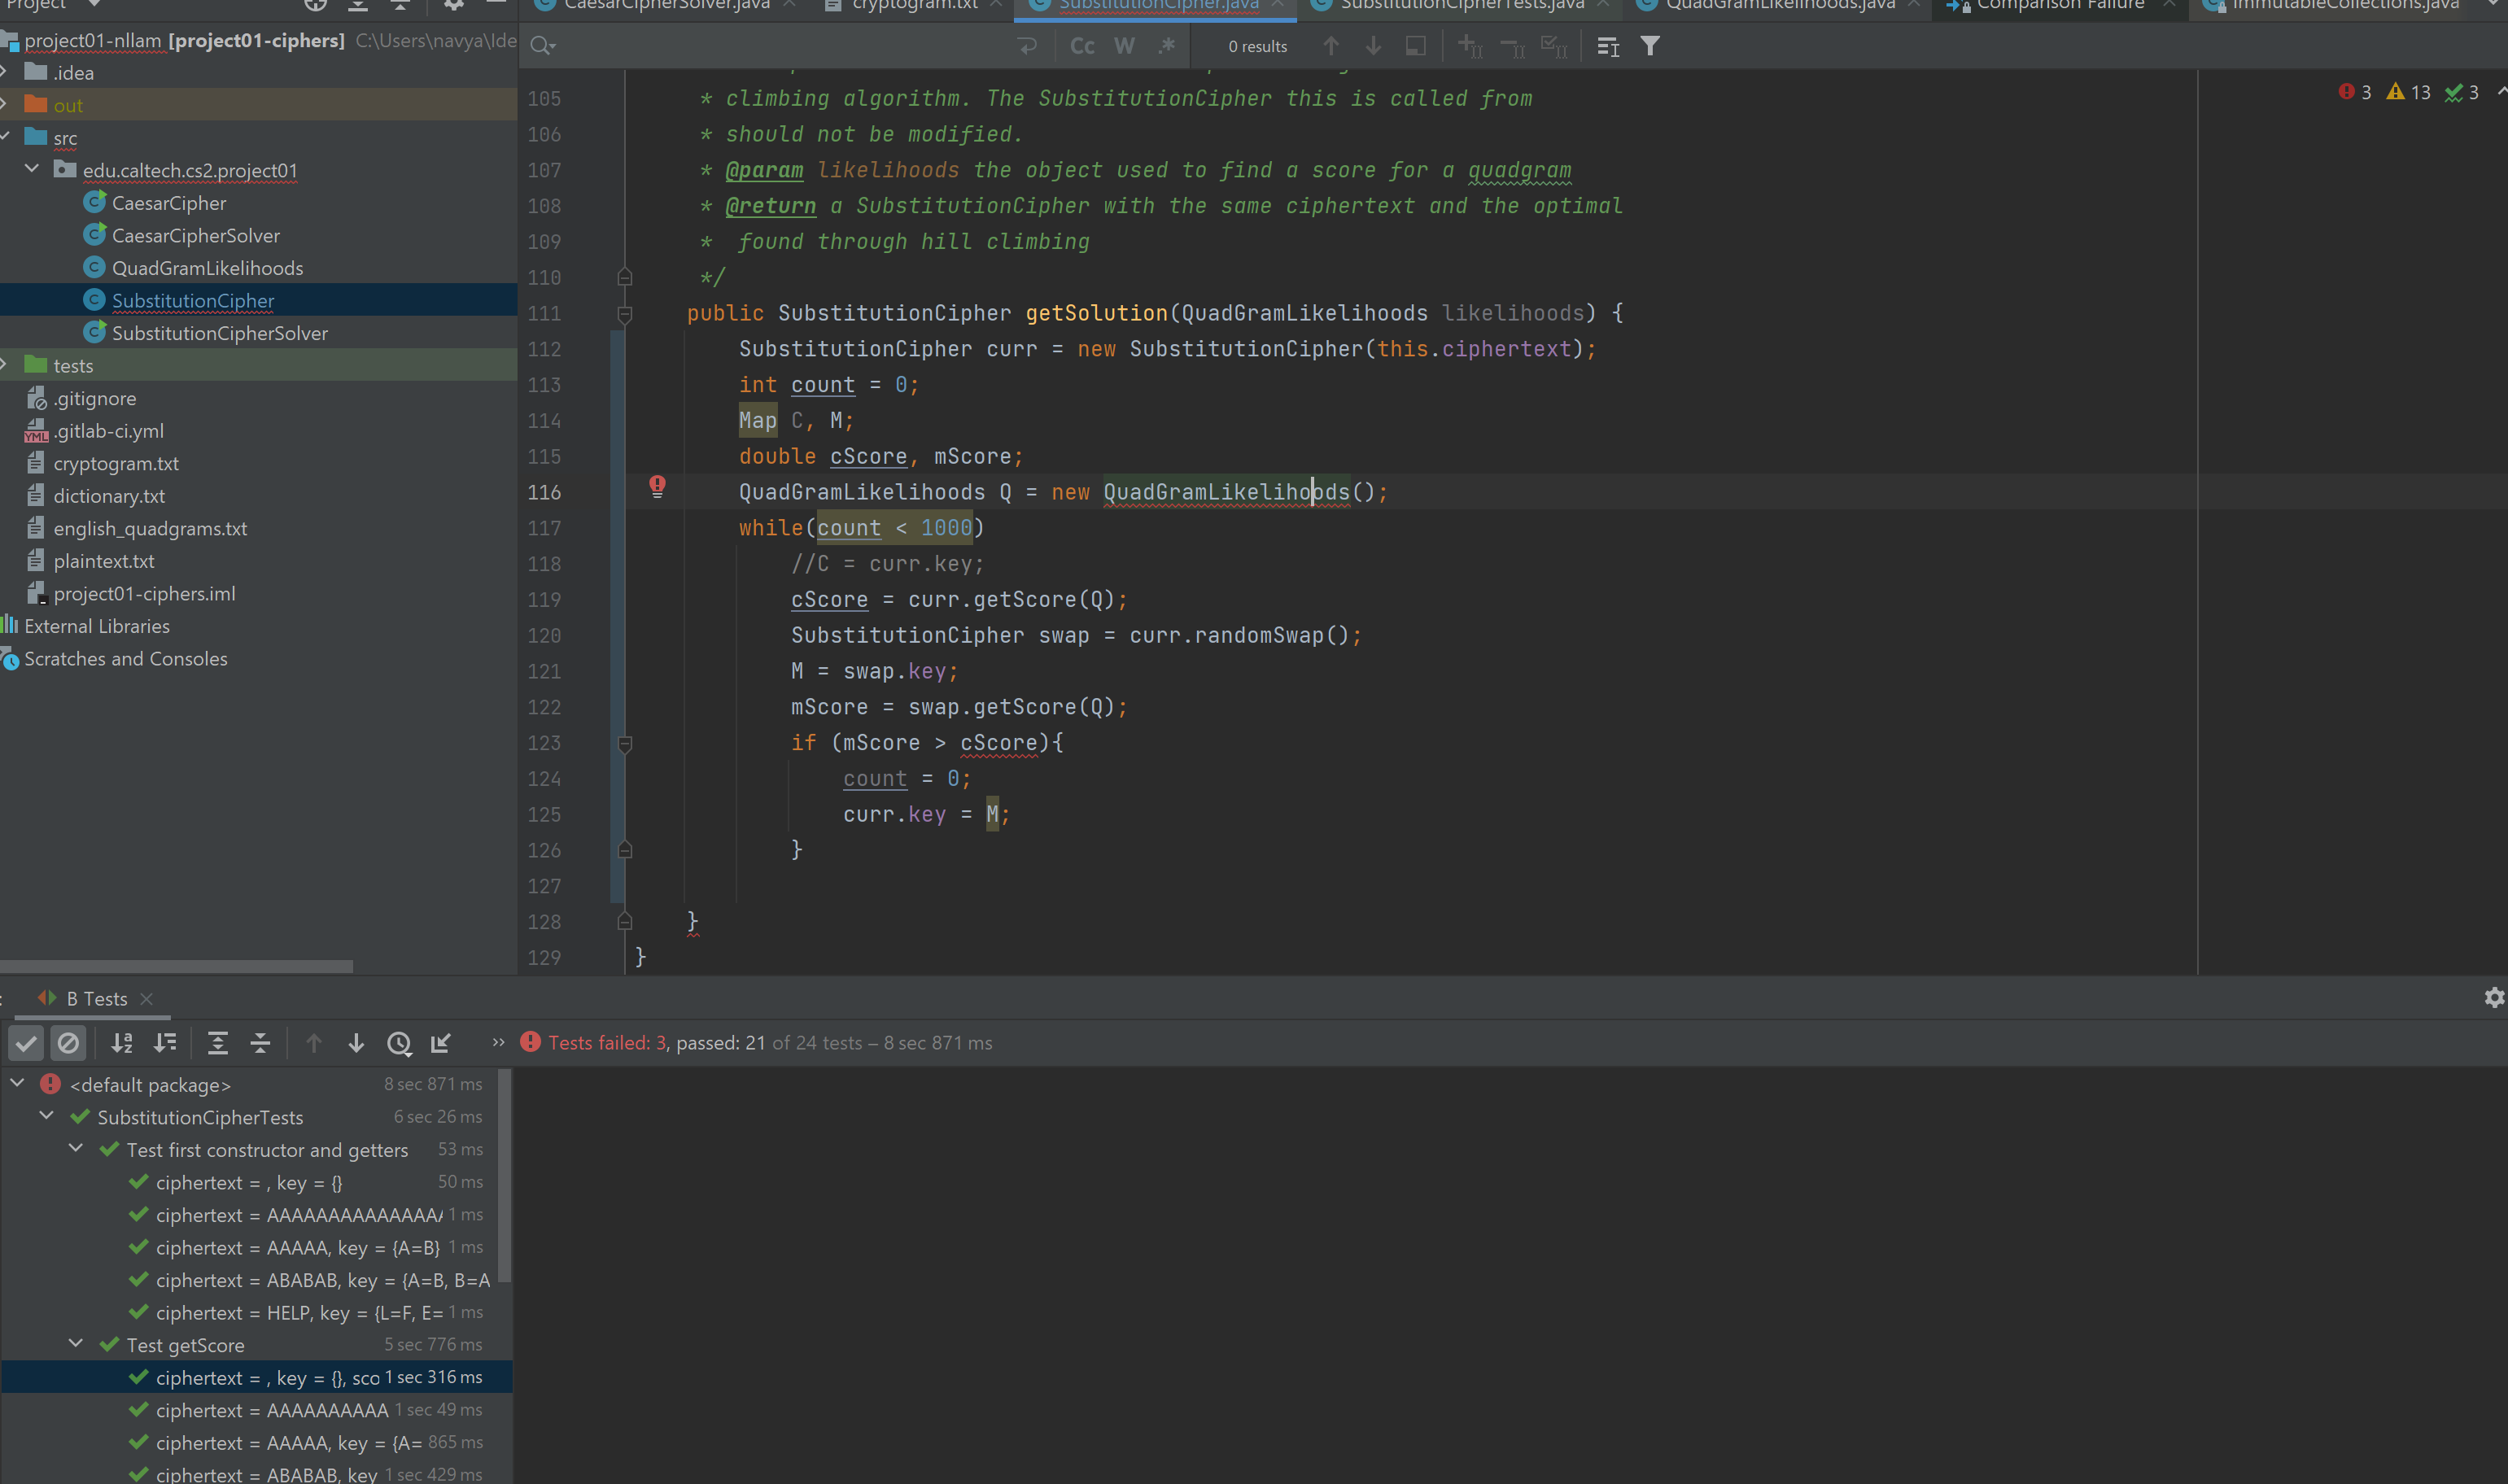Collapse the edu.caltech.cs2.project01 package
Viewport: 2508px width, 1484px height.
point(32,169)
